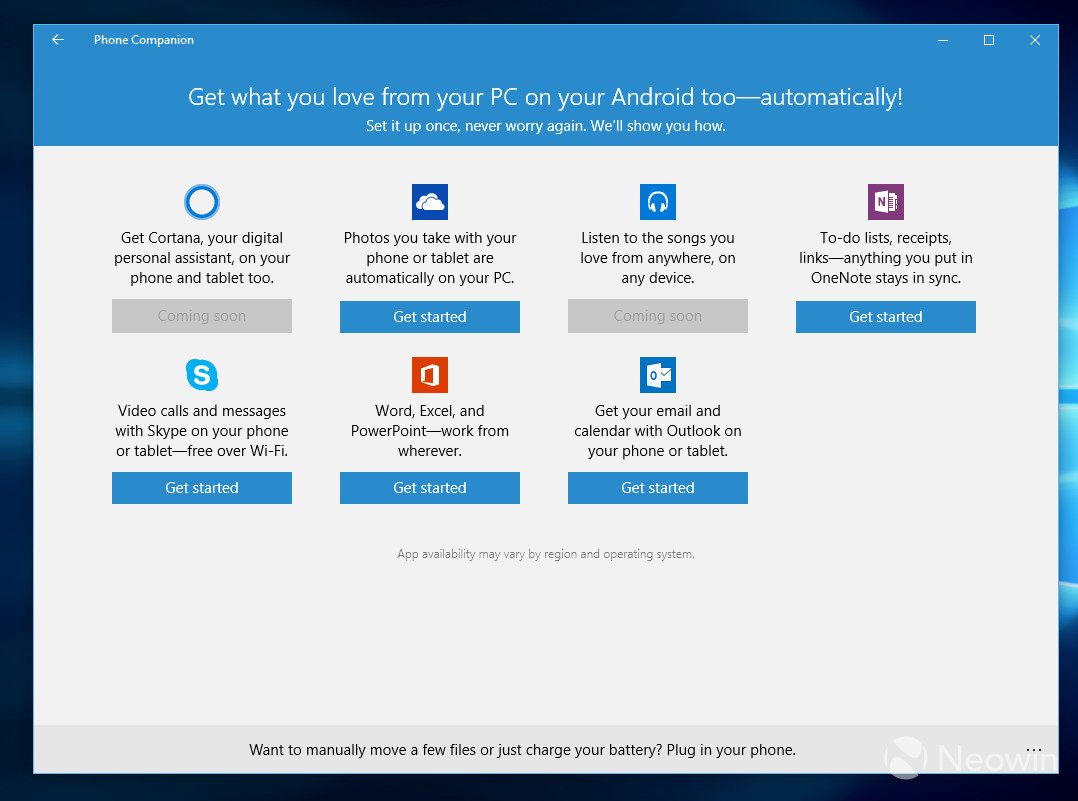This screenshot has width=1078, height=801.
Task: Go back with the arrow in the title bar
Action: click(x=58, y=40)
